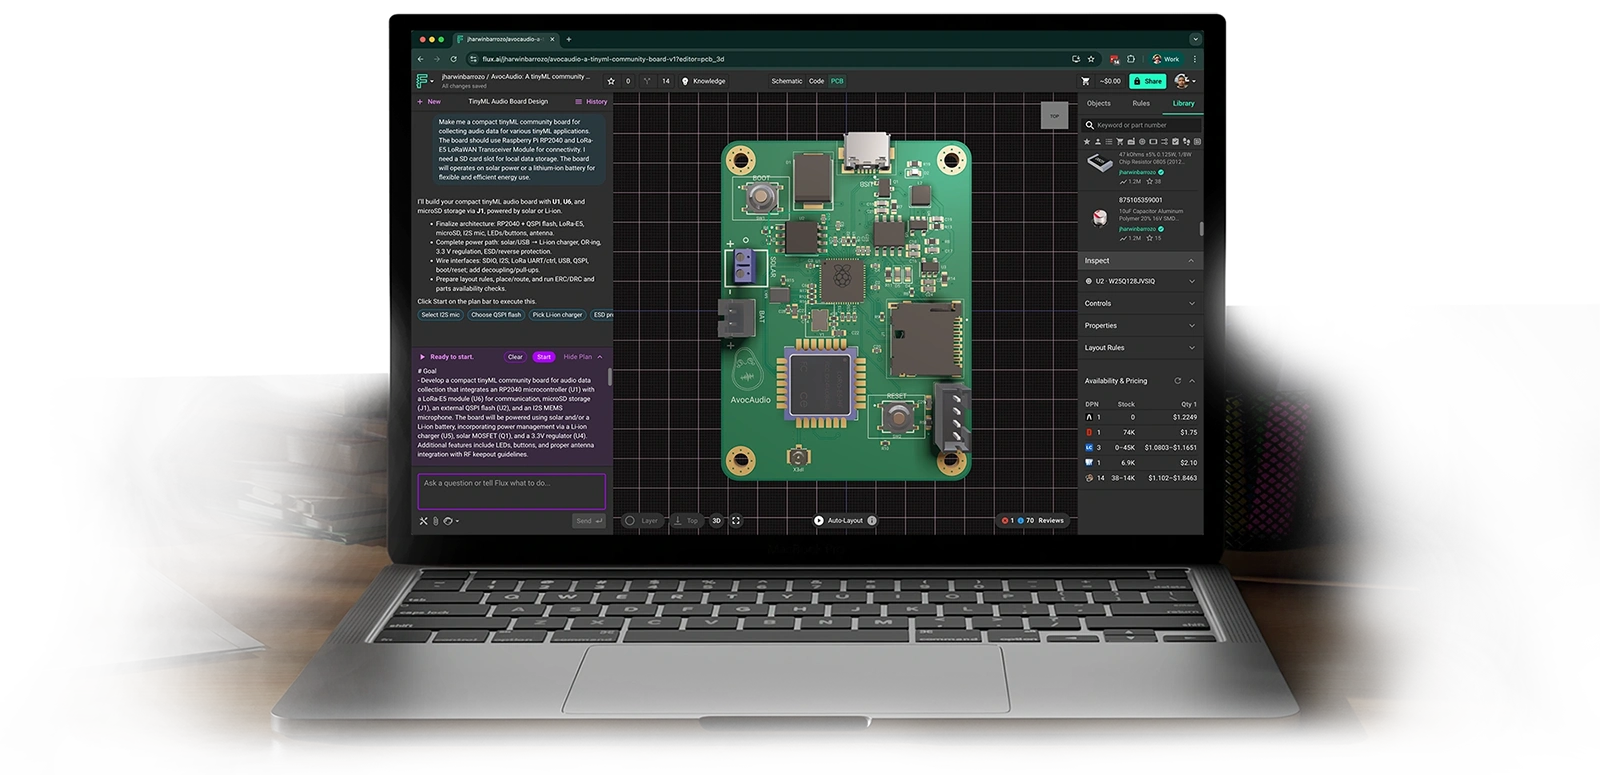Filter library by user parts icon

coord(1098,142)
